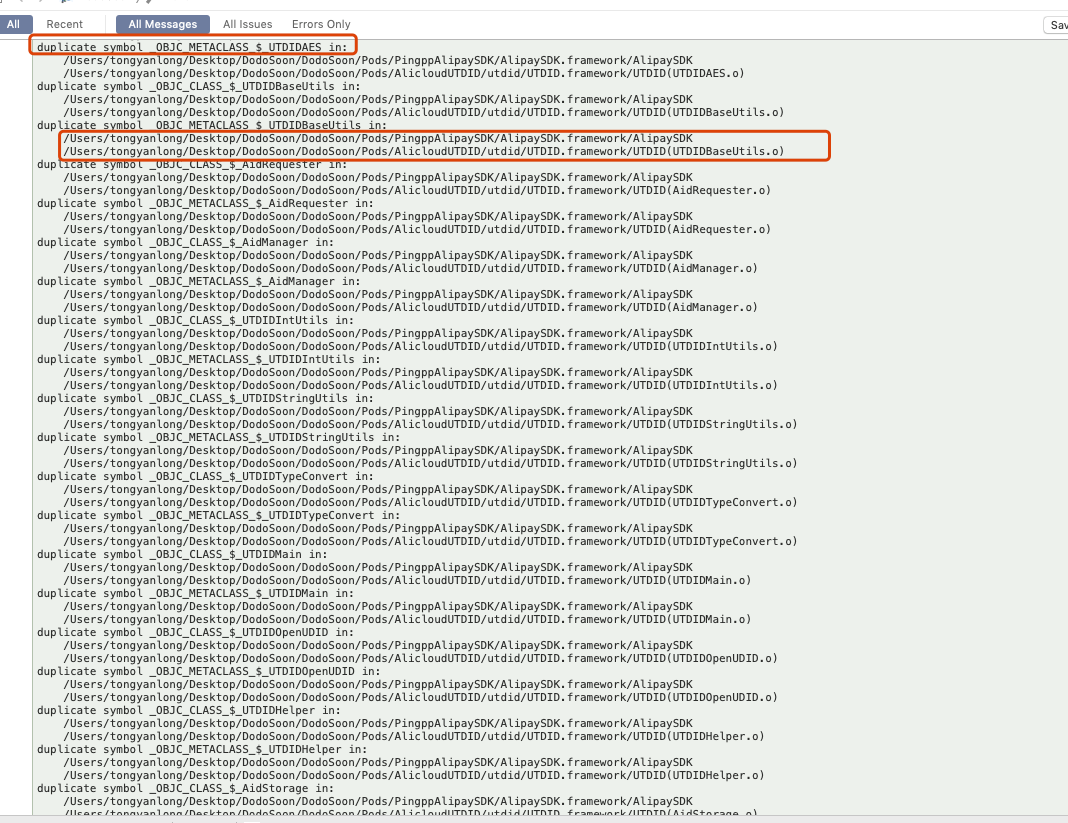Select UTDID(UTDIDIntUtils.o) path under _OBJC_CLASS_$_UTDIDIntUtils
This screenshot has height=823, width=1068.
420,346
